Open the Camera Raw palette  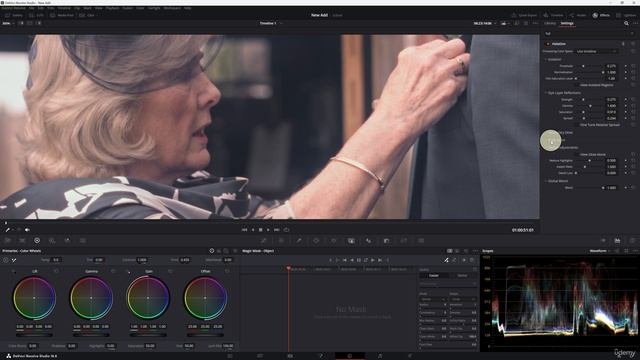pos(8,240)
